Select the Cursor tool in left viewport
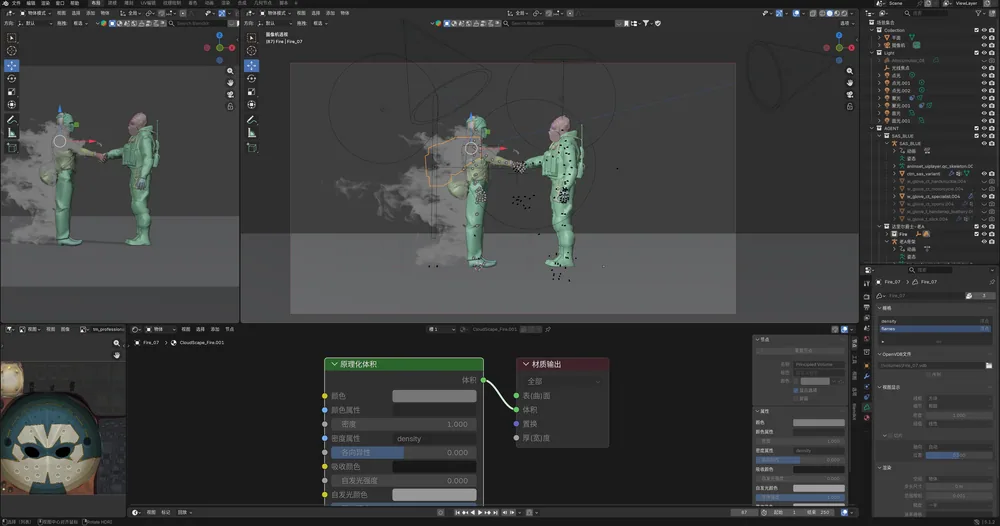The height and width of the screenshot is (526, 1000). [11, 51]
